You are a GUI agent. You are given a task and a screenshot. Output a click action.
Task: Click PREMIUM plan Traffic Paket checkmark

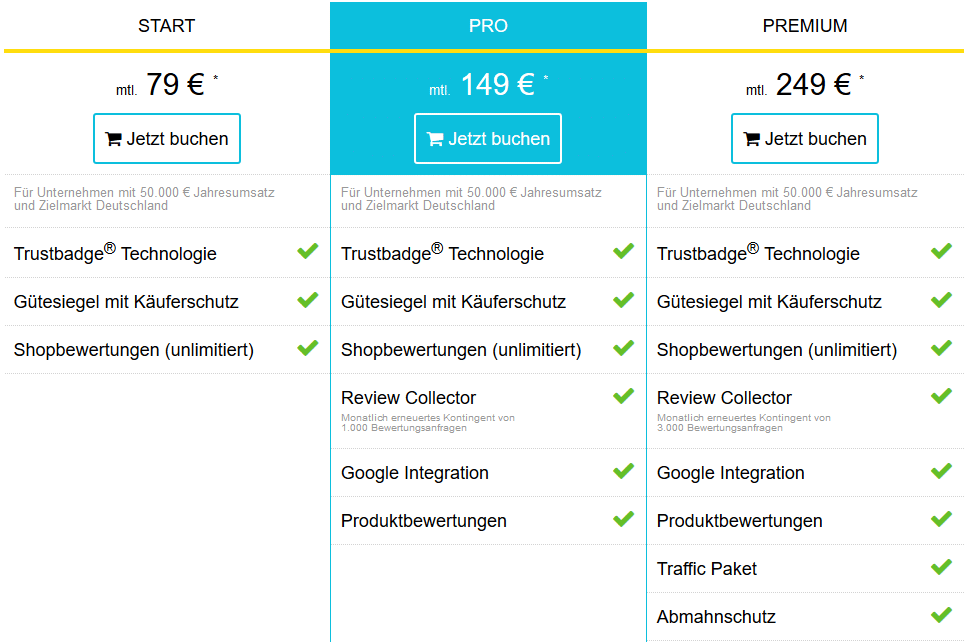941,566
